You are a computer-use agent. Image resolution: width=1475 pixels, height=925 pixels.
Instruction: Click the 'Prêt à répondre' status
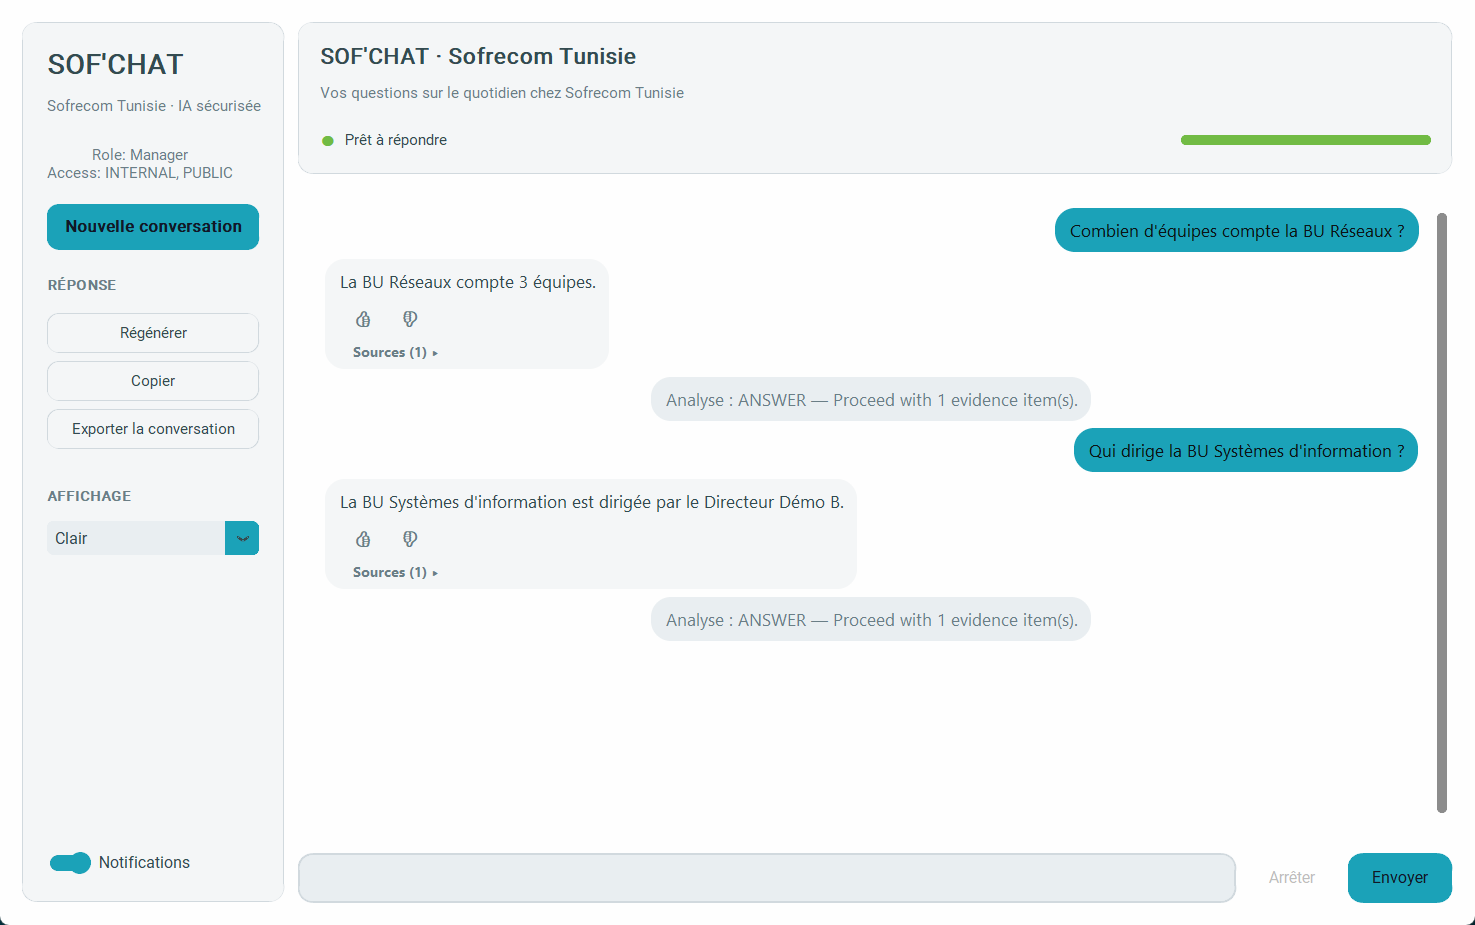[396, 140]
